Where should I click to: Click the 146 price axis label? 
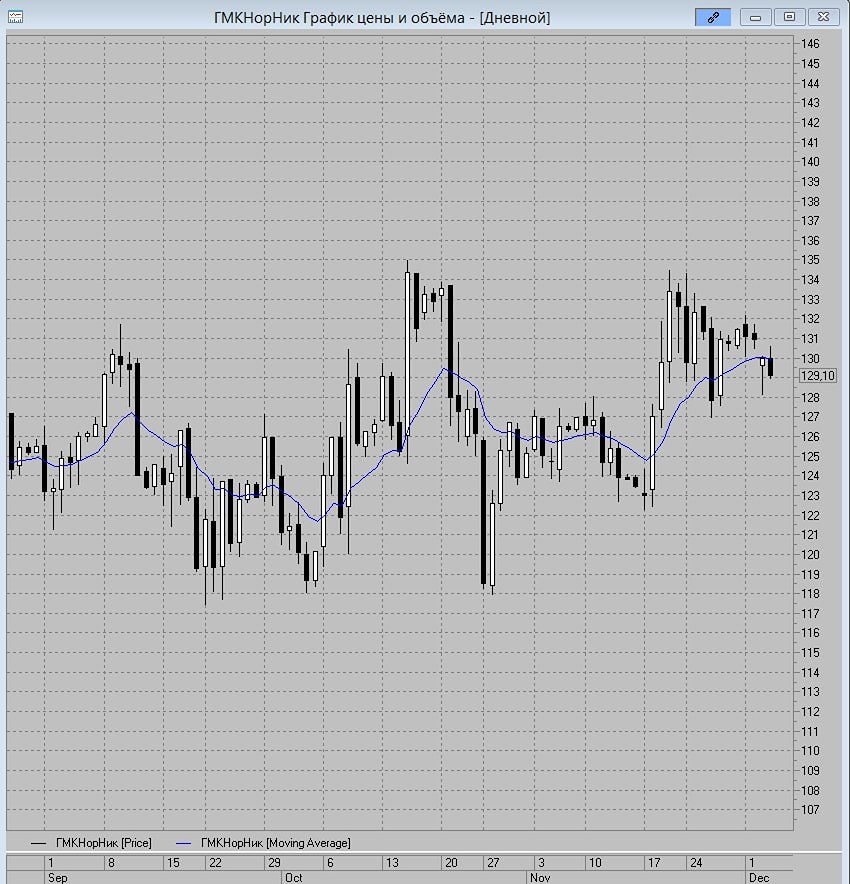[810, 43]
